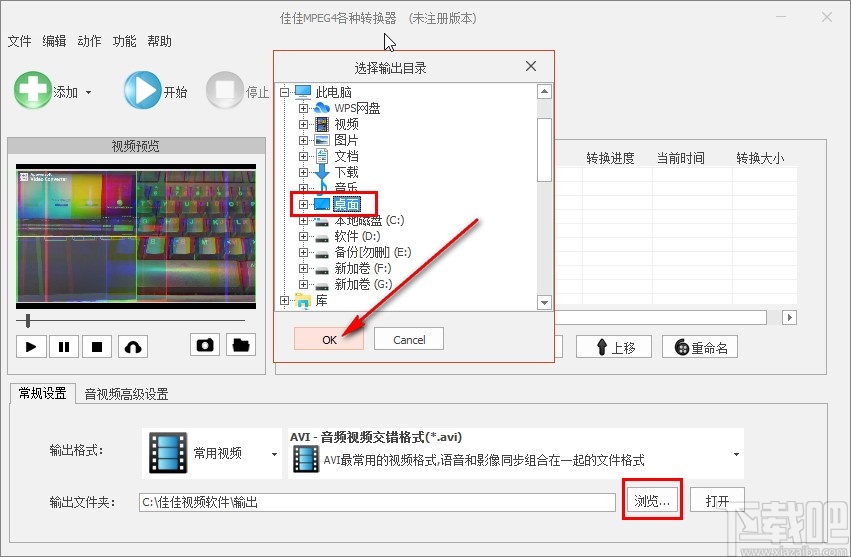Click the blue Start (开始) play icon
The image size is (851, 557).
tap(142, 90)
